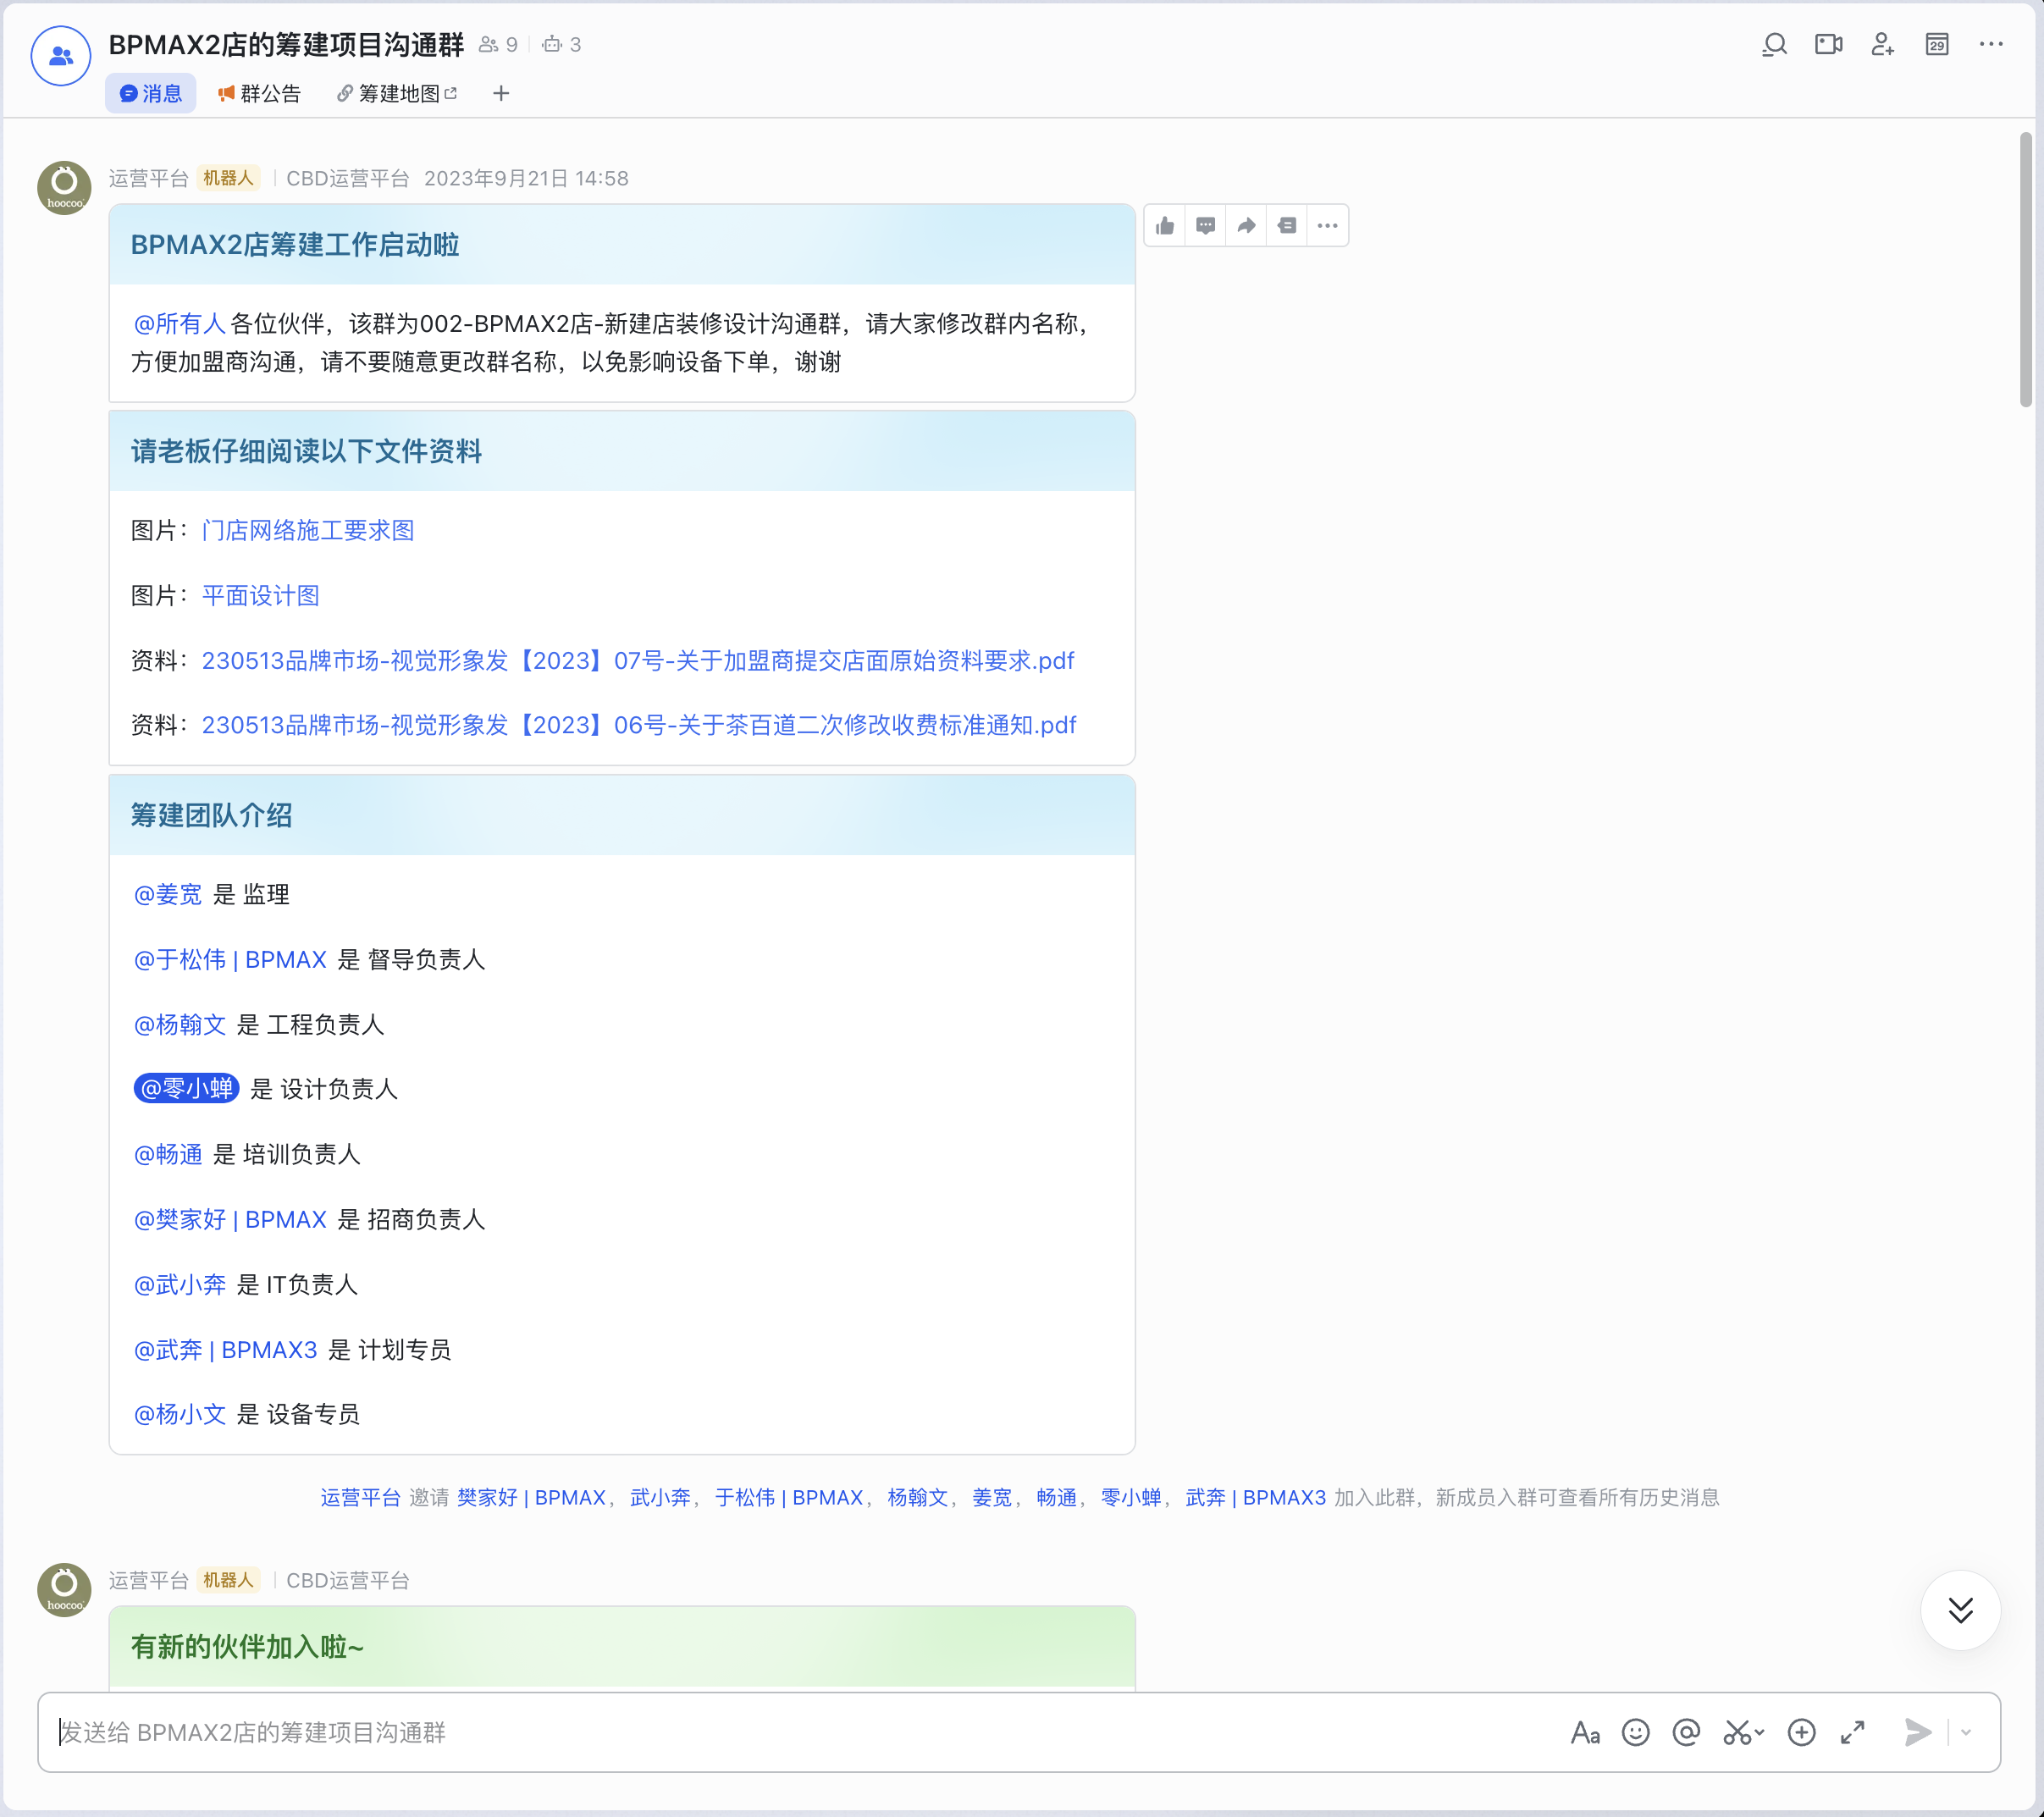Open the emoji picker
This screenshot has width=2044, height=1817.
pyautogui.click(x=1635, y=1732)
